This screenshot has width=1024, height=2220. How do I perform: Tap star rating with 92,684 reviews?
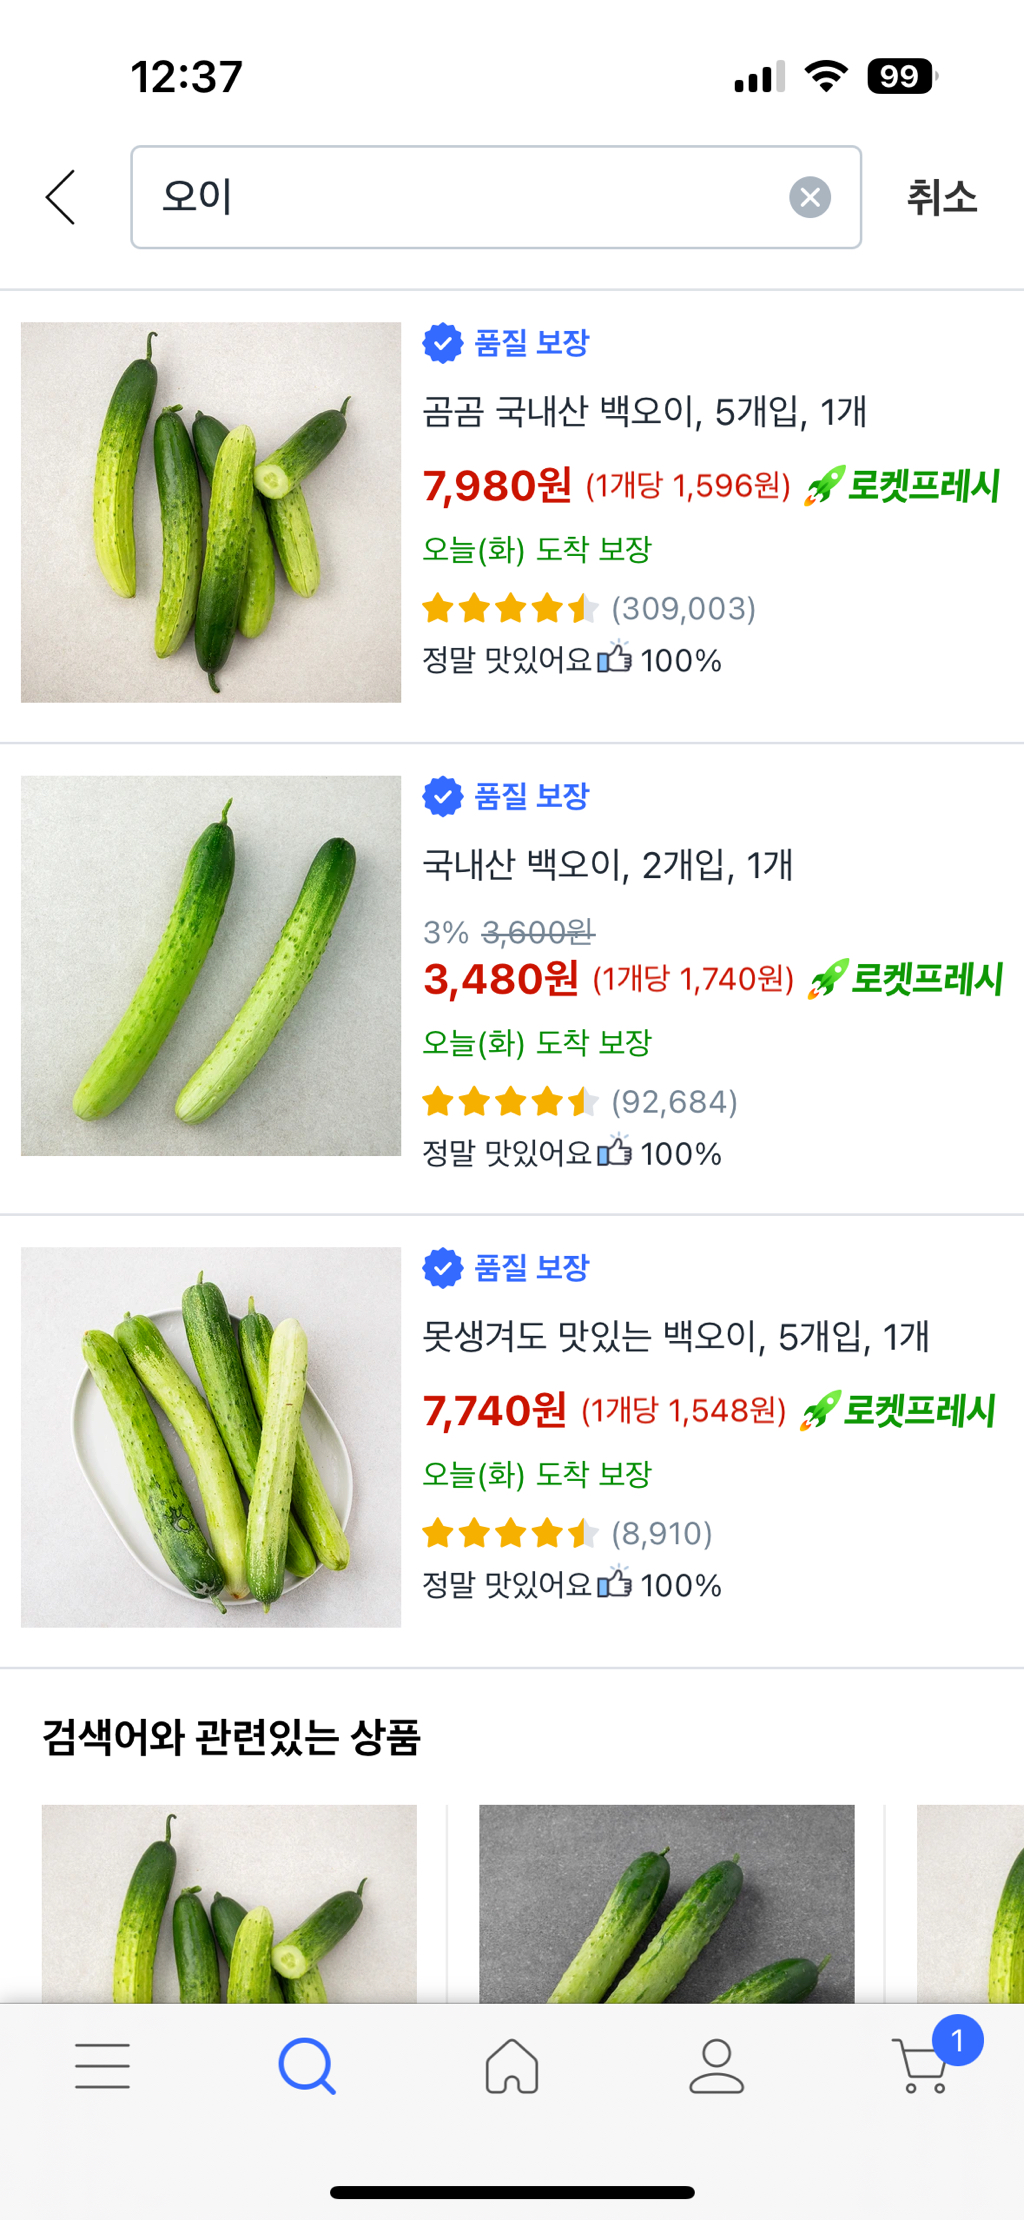pos(510,1102)
